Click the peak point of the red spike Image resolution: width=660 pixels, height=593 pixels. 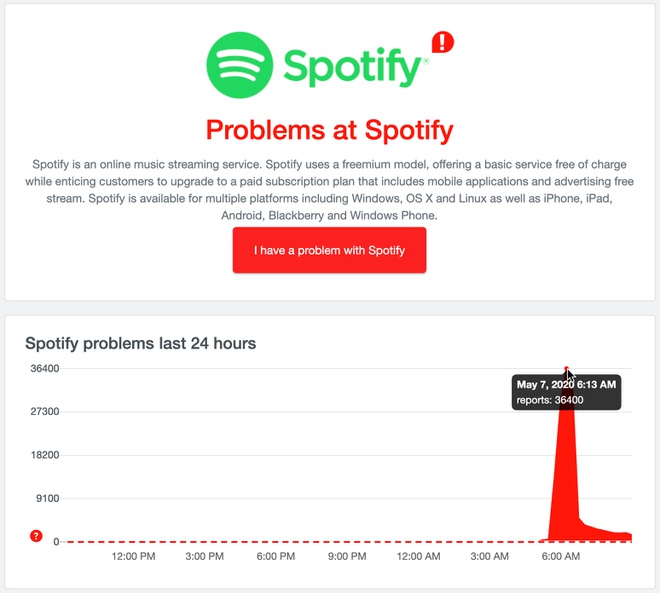pyautogui.click(x=566, y=369)
